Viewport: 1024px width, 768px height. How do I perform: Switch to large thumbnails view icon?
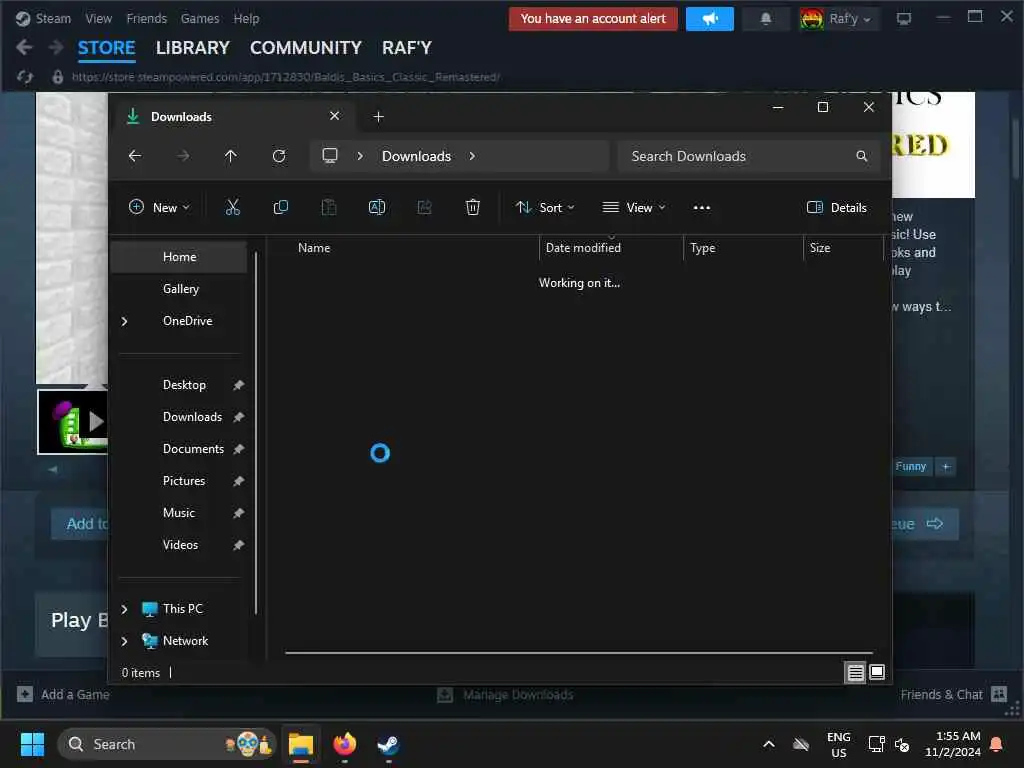(876, 672)
